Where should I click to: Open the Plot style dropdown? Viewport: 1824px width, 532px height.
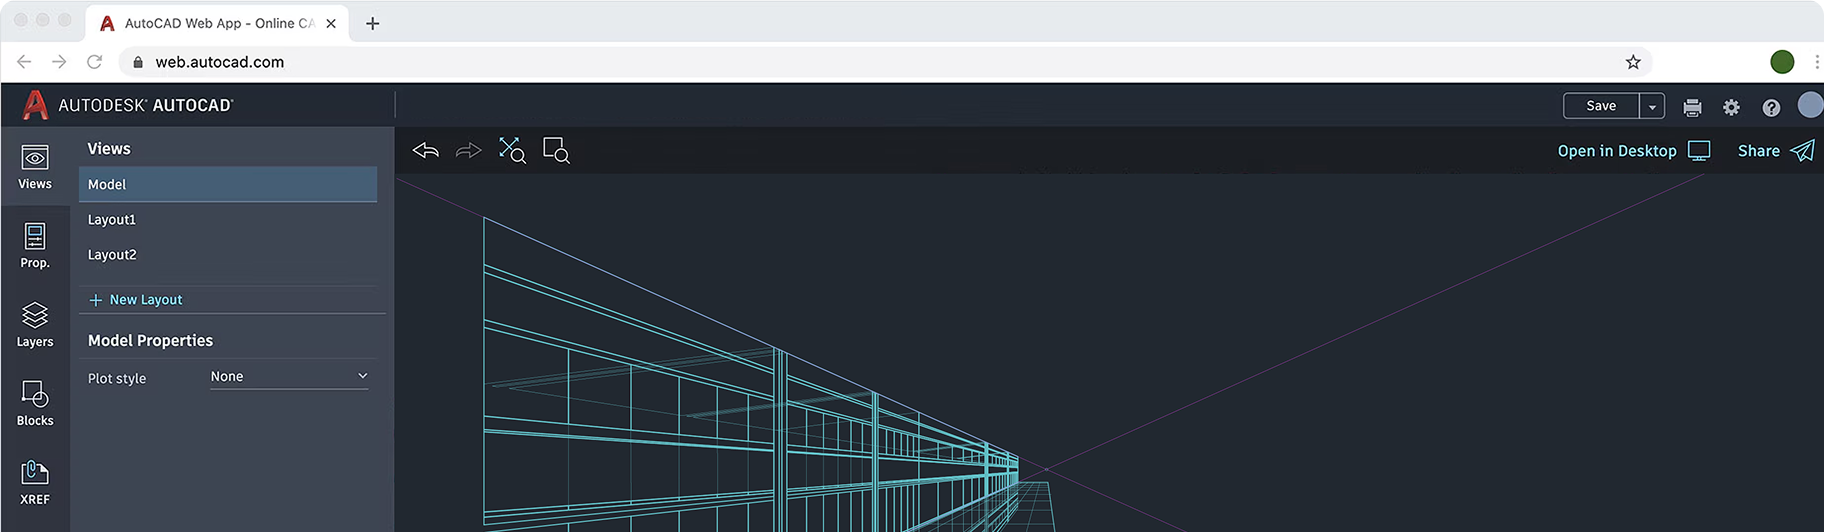click(x=289, y=377)
